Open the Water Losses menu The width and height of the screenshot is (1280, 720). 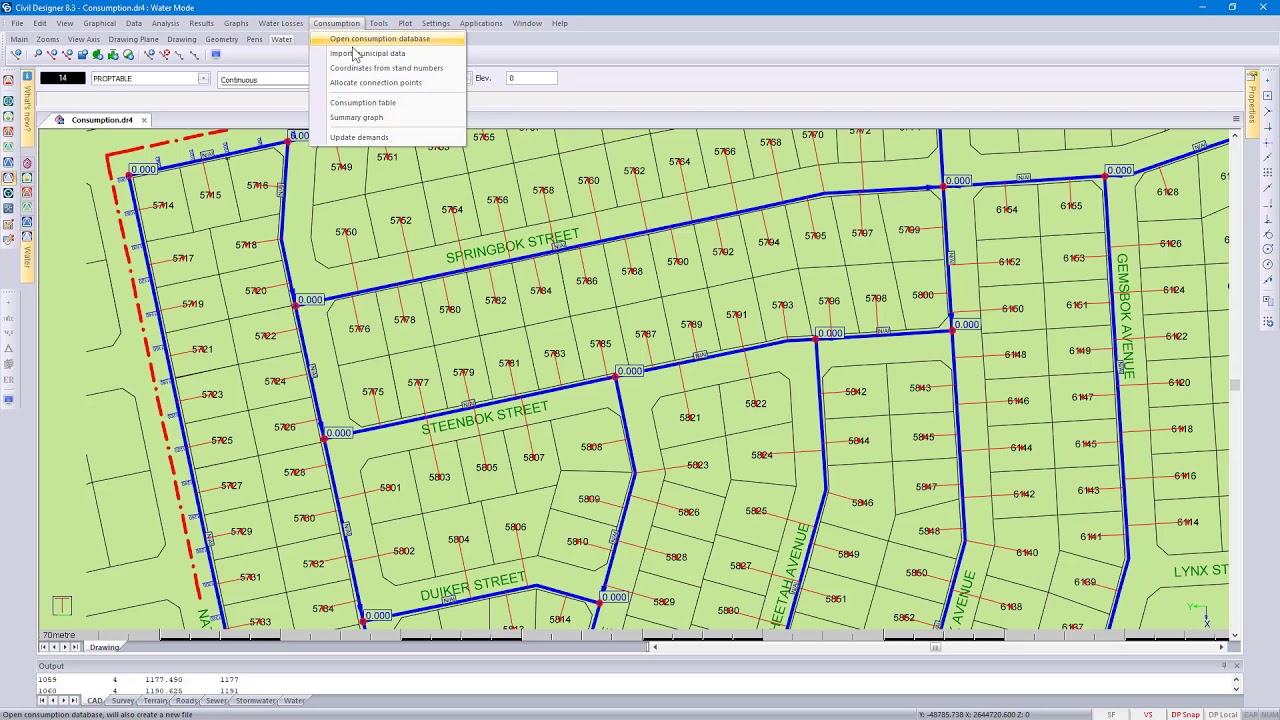coord(281,23)
